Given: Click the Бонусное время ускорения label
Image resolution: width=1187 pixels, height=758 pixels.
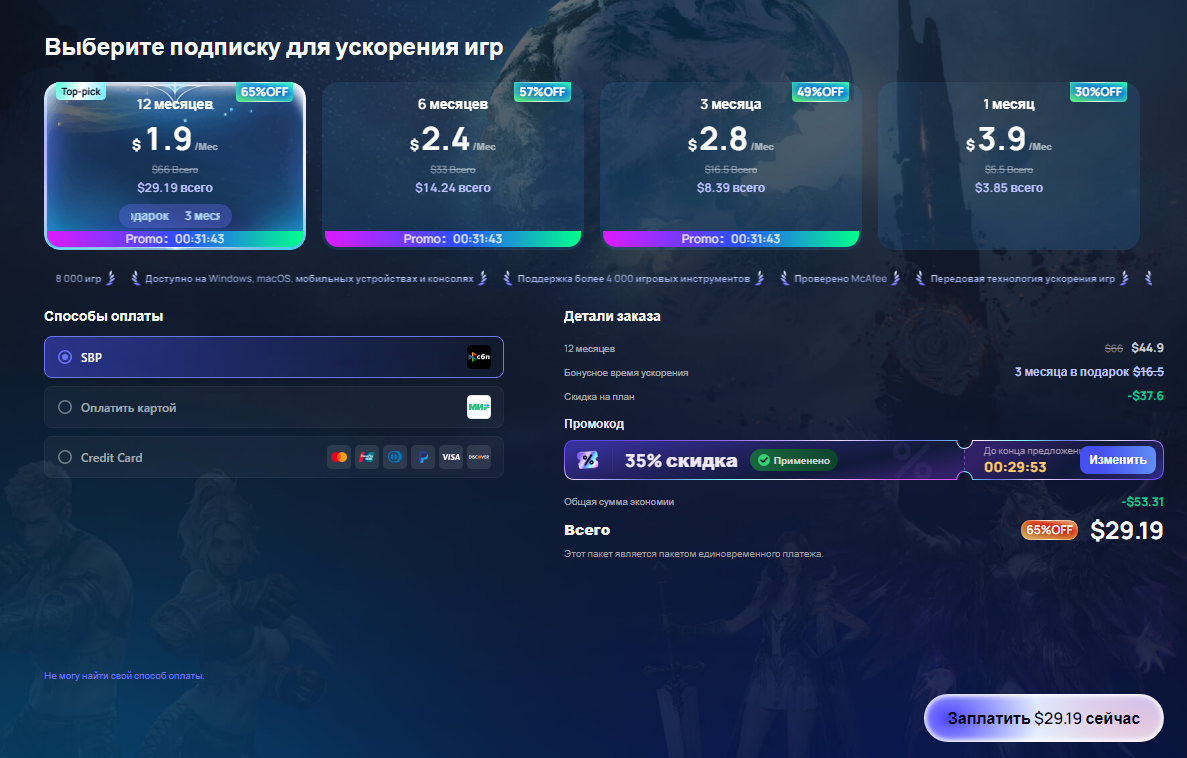Looking at the screenshot, I should click(x=626, y=373).
